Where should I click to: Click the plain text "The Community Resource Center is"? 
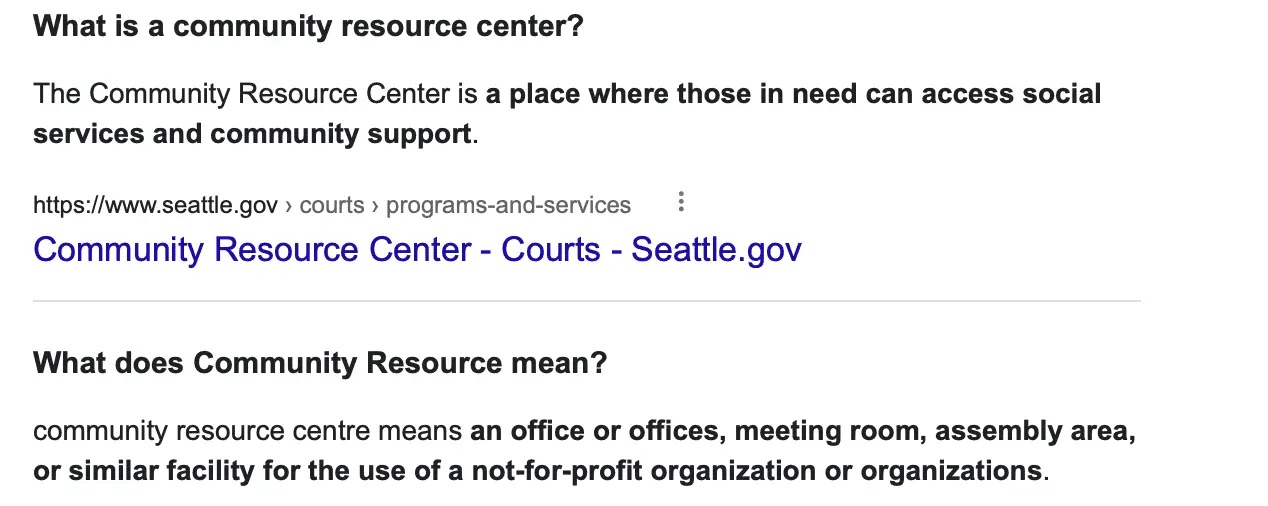pos(256,94)
